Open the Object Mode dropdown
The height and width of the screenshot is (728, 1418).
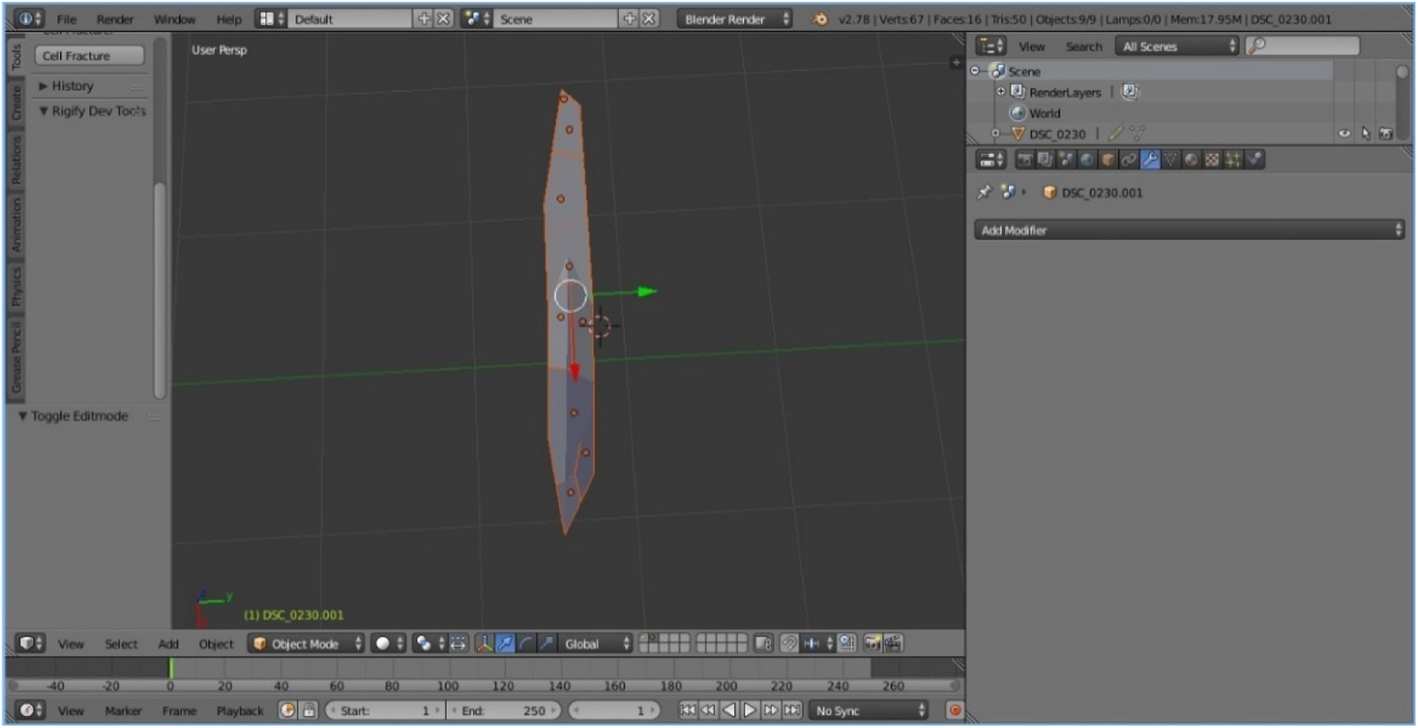pyautogui.click(x=307, y=644)
